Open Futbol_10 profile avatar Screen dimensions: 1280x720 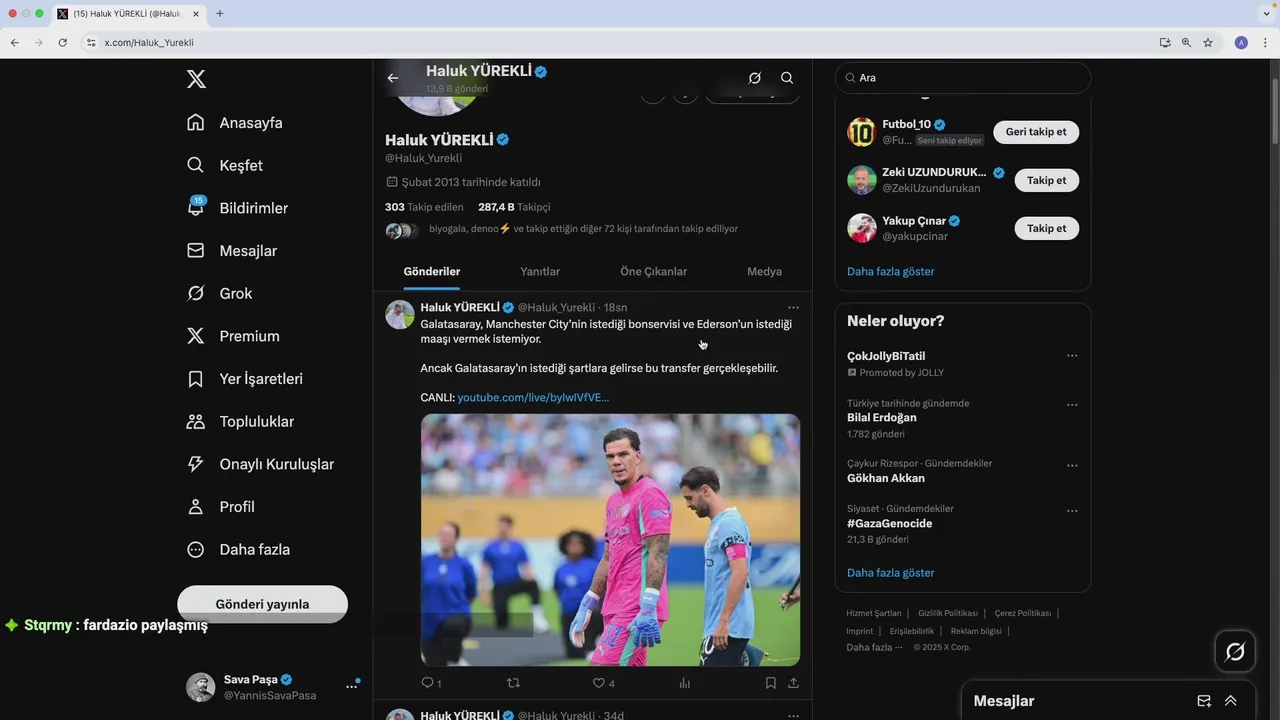point(862,132)
